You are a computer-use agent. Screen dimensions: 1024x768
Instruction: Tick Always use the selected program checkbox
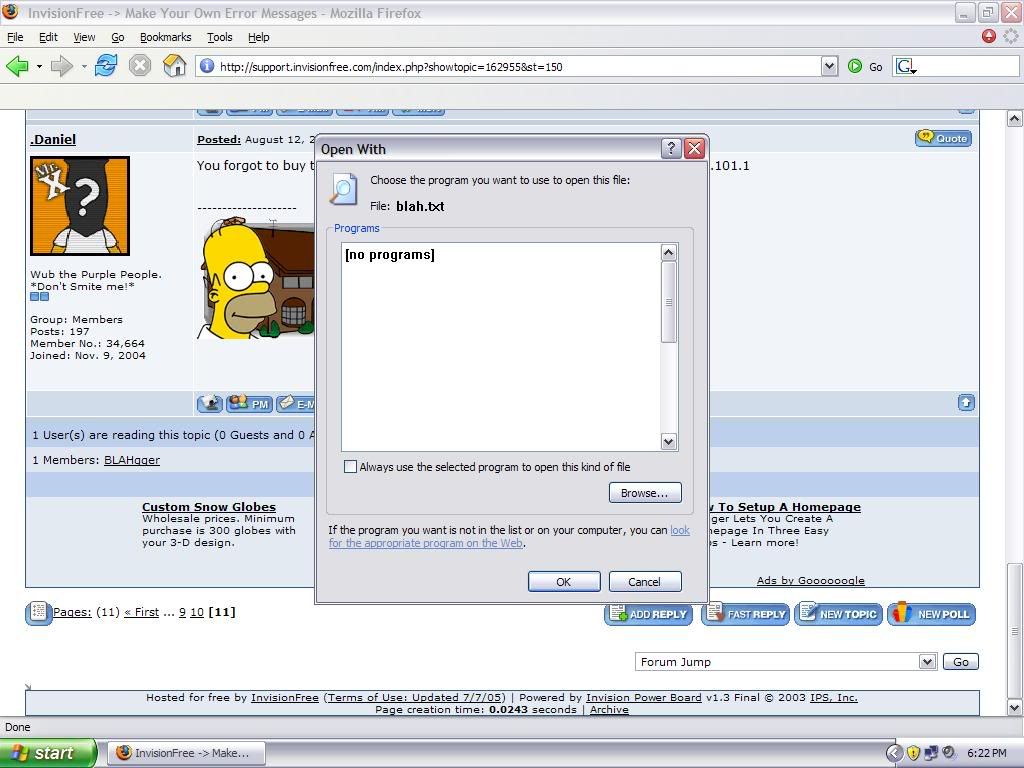click(351, 467)
